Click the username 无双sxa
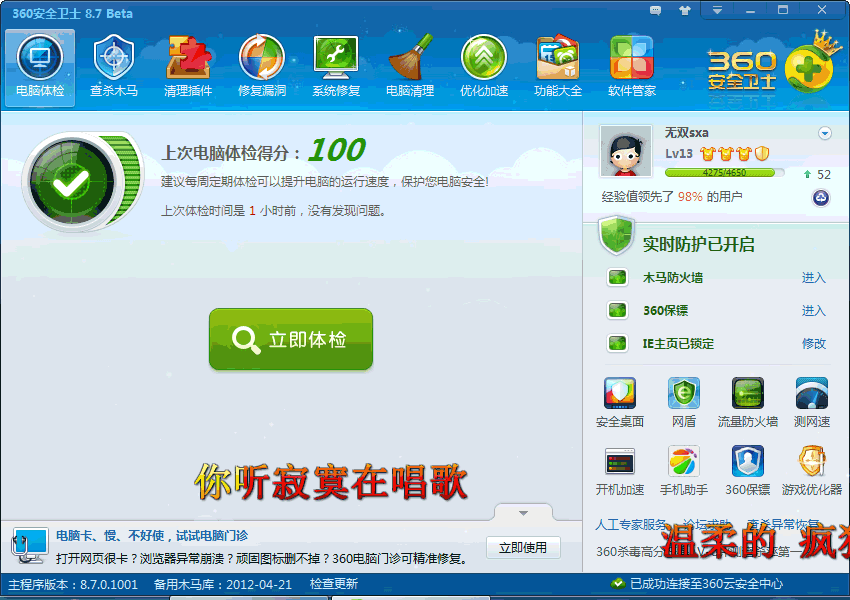The height and width of the screenshot is (600, 850). tap(687, 133)
